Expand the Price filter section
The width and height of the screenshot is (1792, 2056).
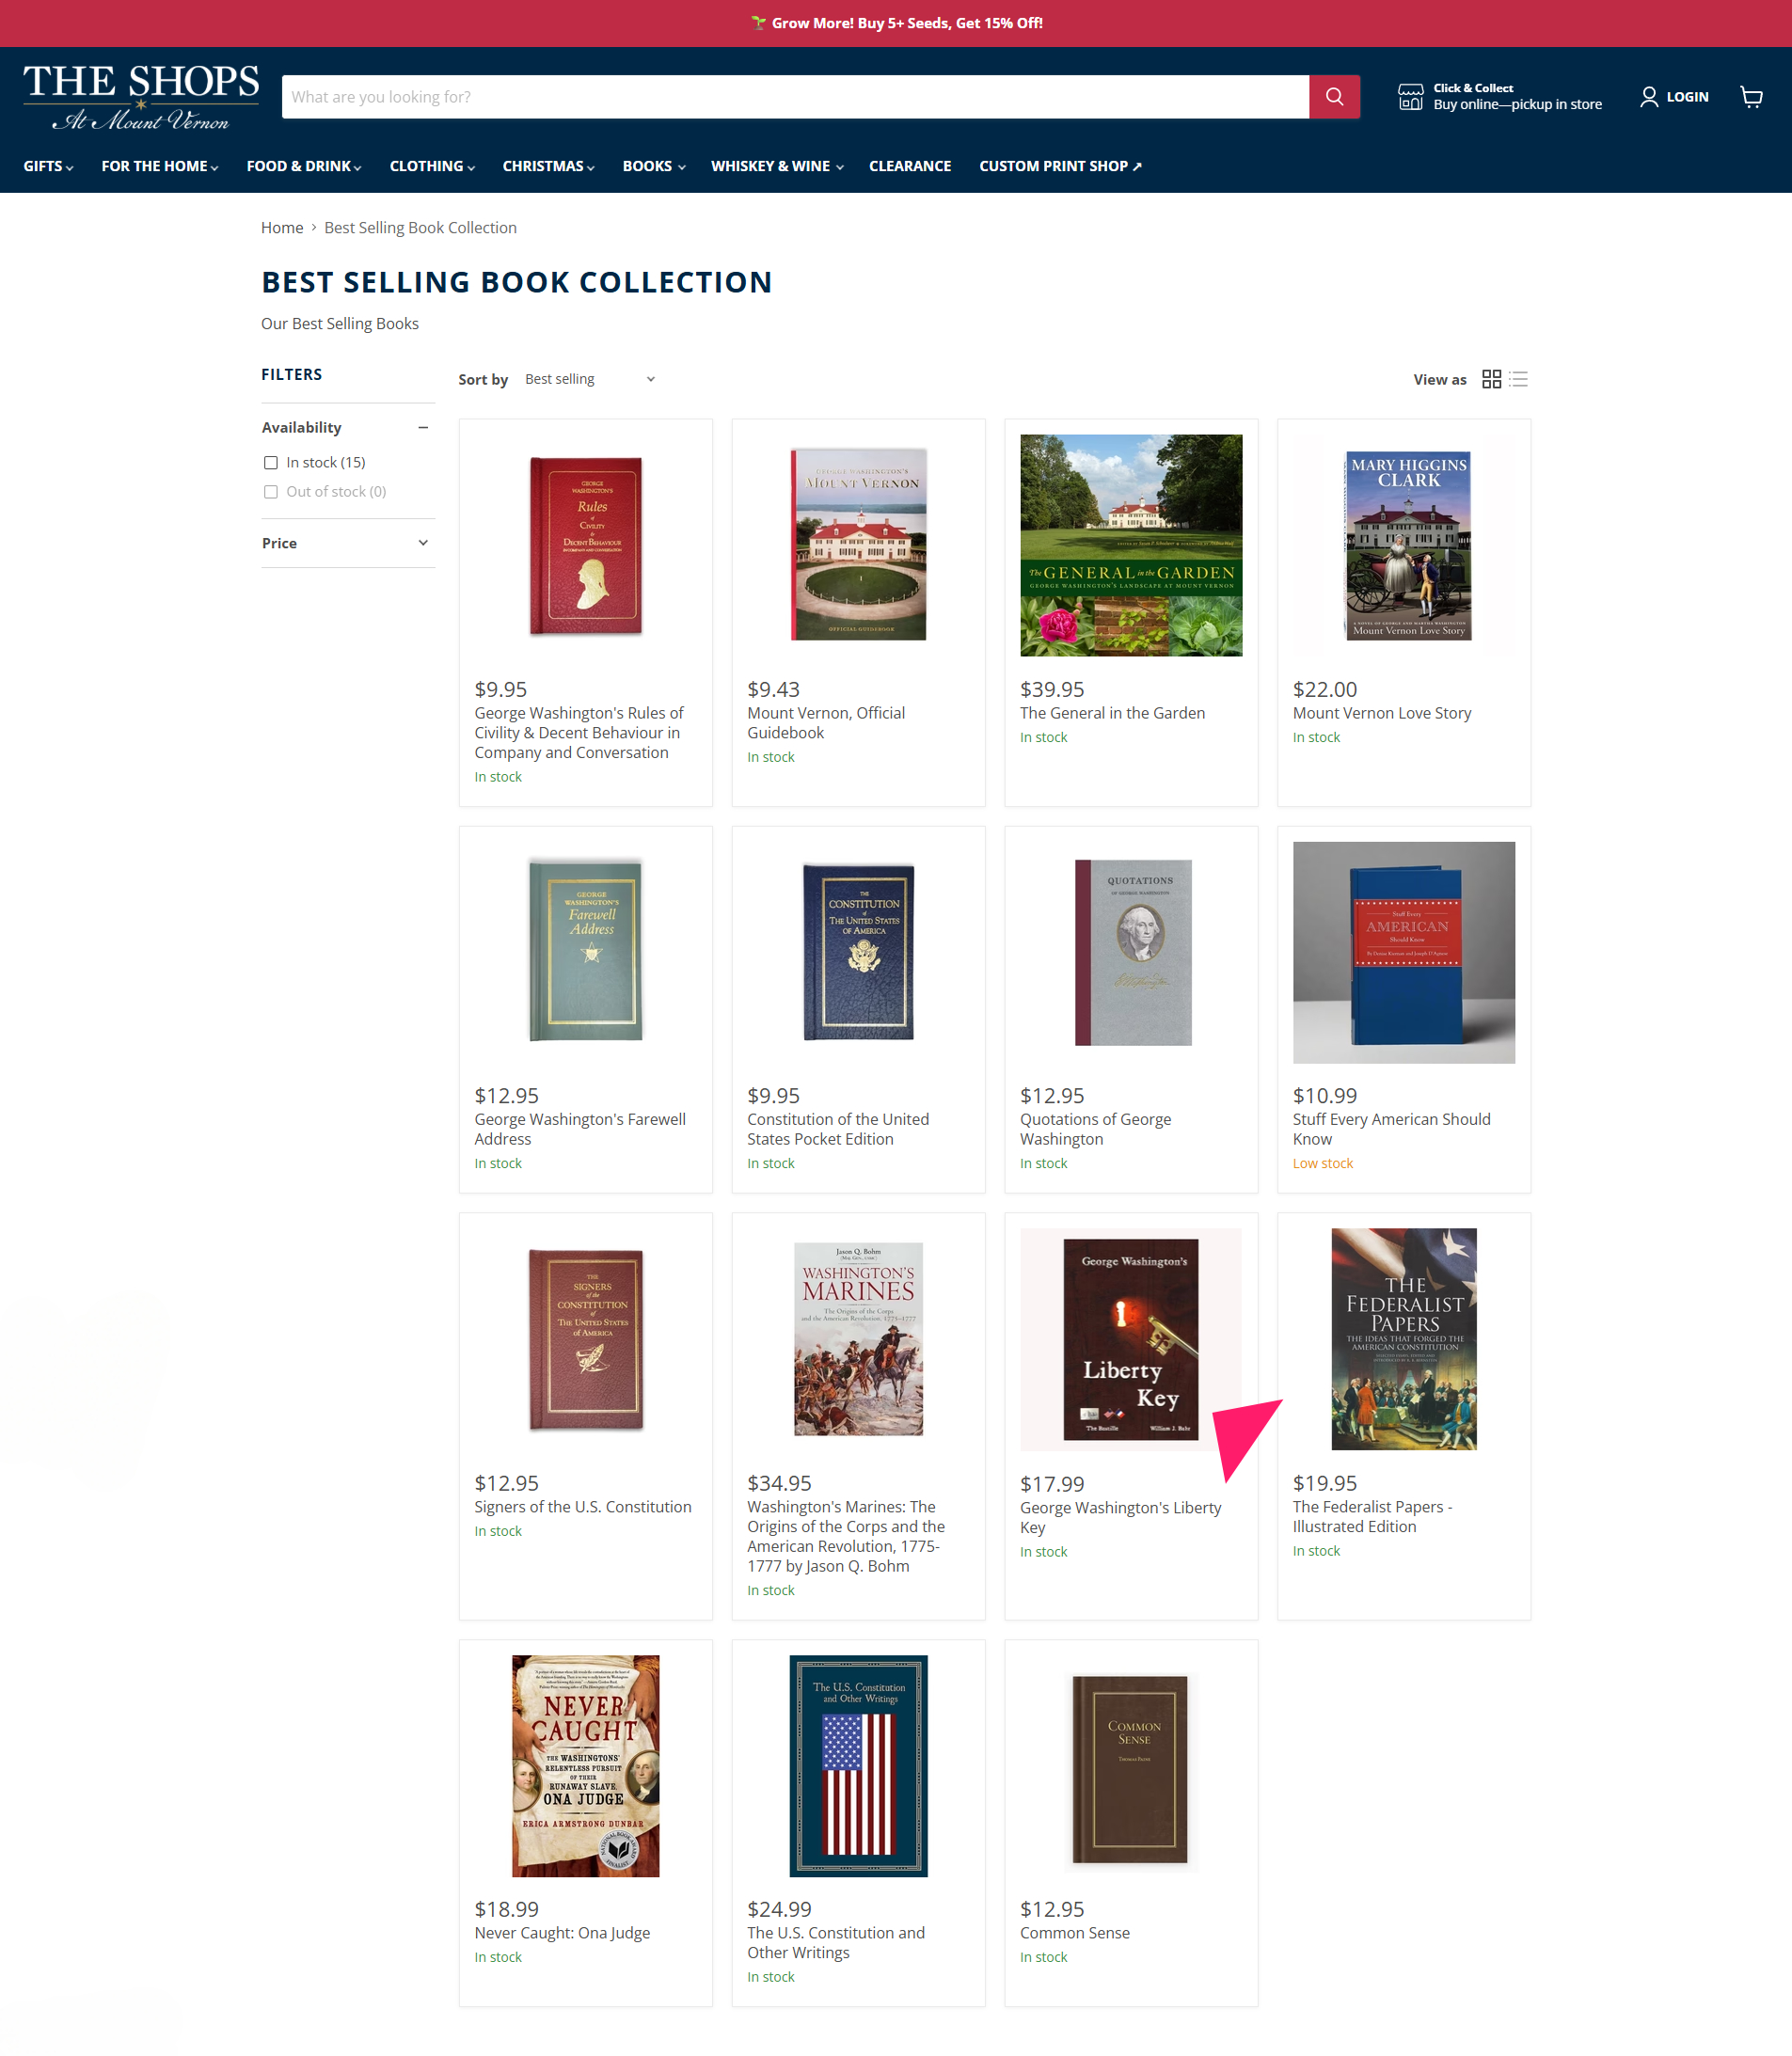click(x=348, y=543)
